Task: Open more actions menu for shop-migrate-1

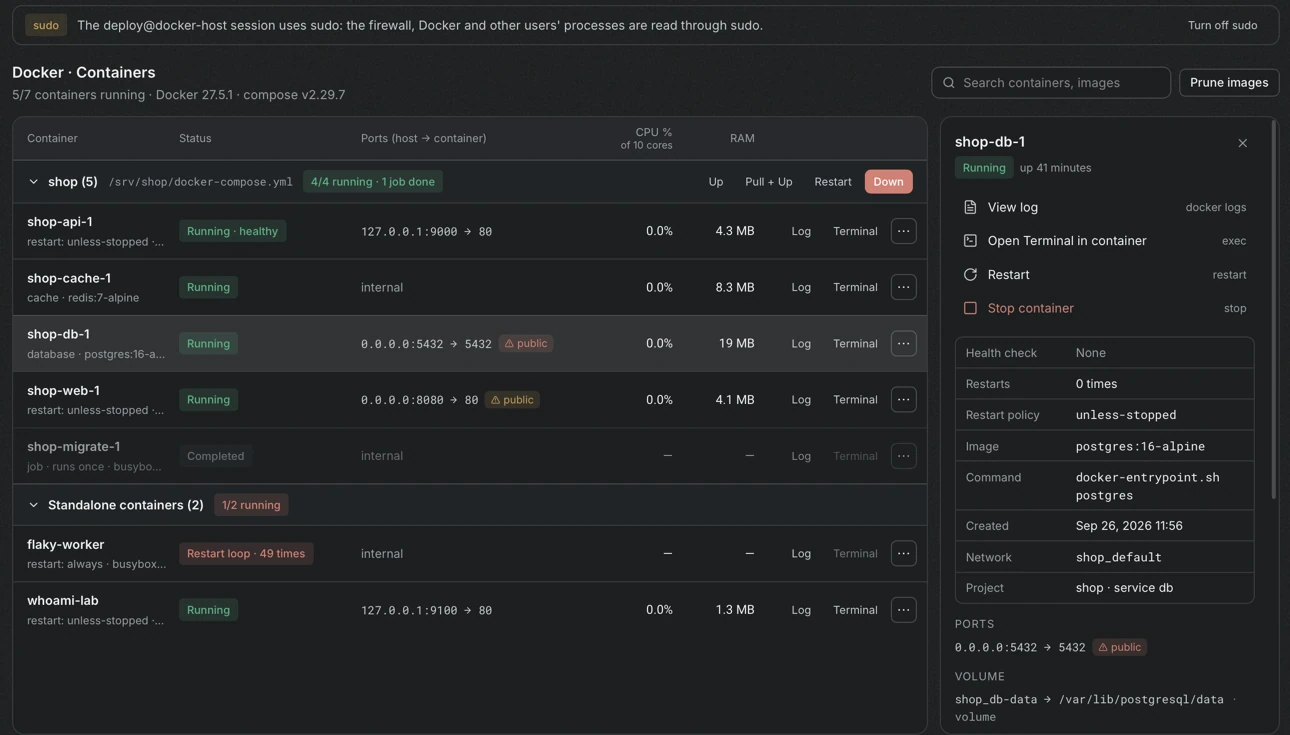Action: pyautogui.click(x=903, y=456)
